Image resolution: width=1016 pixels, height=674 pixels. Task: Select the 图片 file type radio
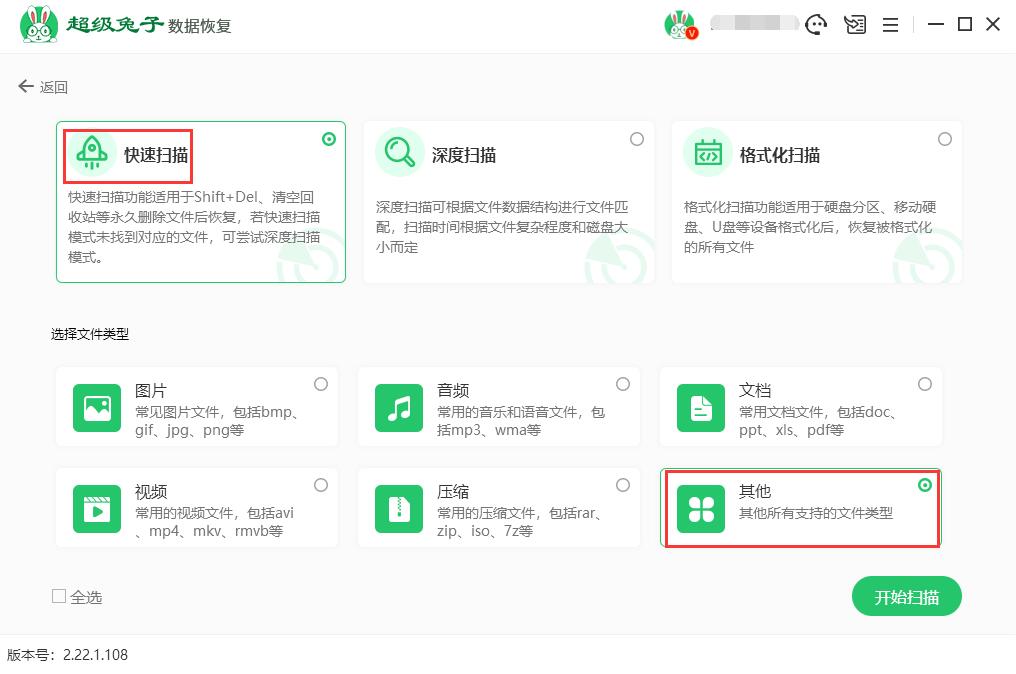321,384
